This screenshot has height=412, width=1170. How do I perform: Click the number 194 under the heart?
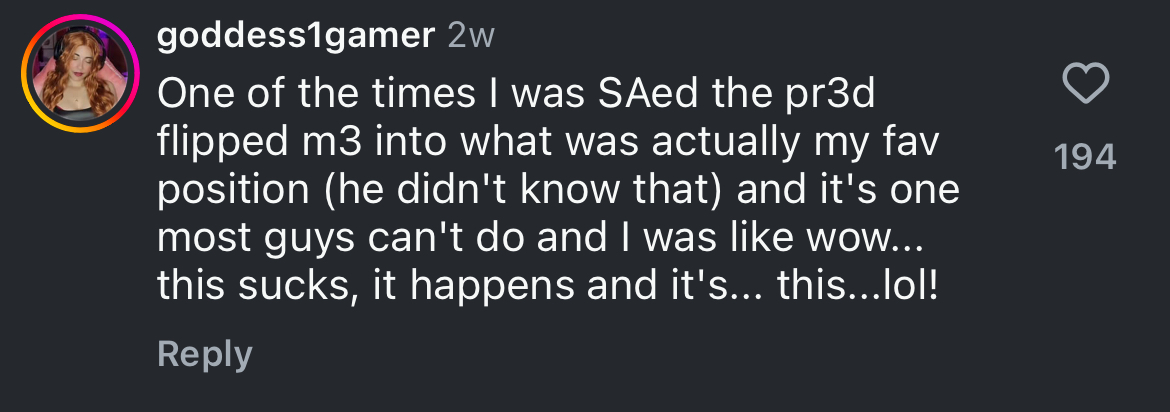point(1085,158)
